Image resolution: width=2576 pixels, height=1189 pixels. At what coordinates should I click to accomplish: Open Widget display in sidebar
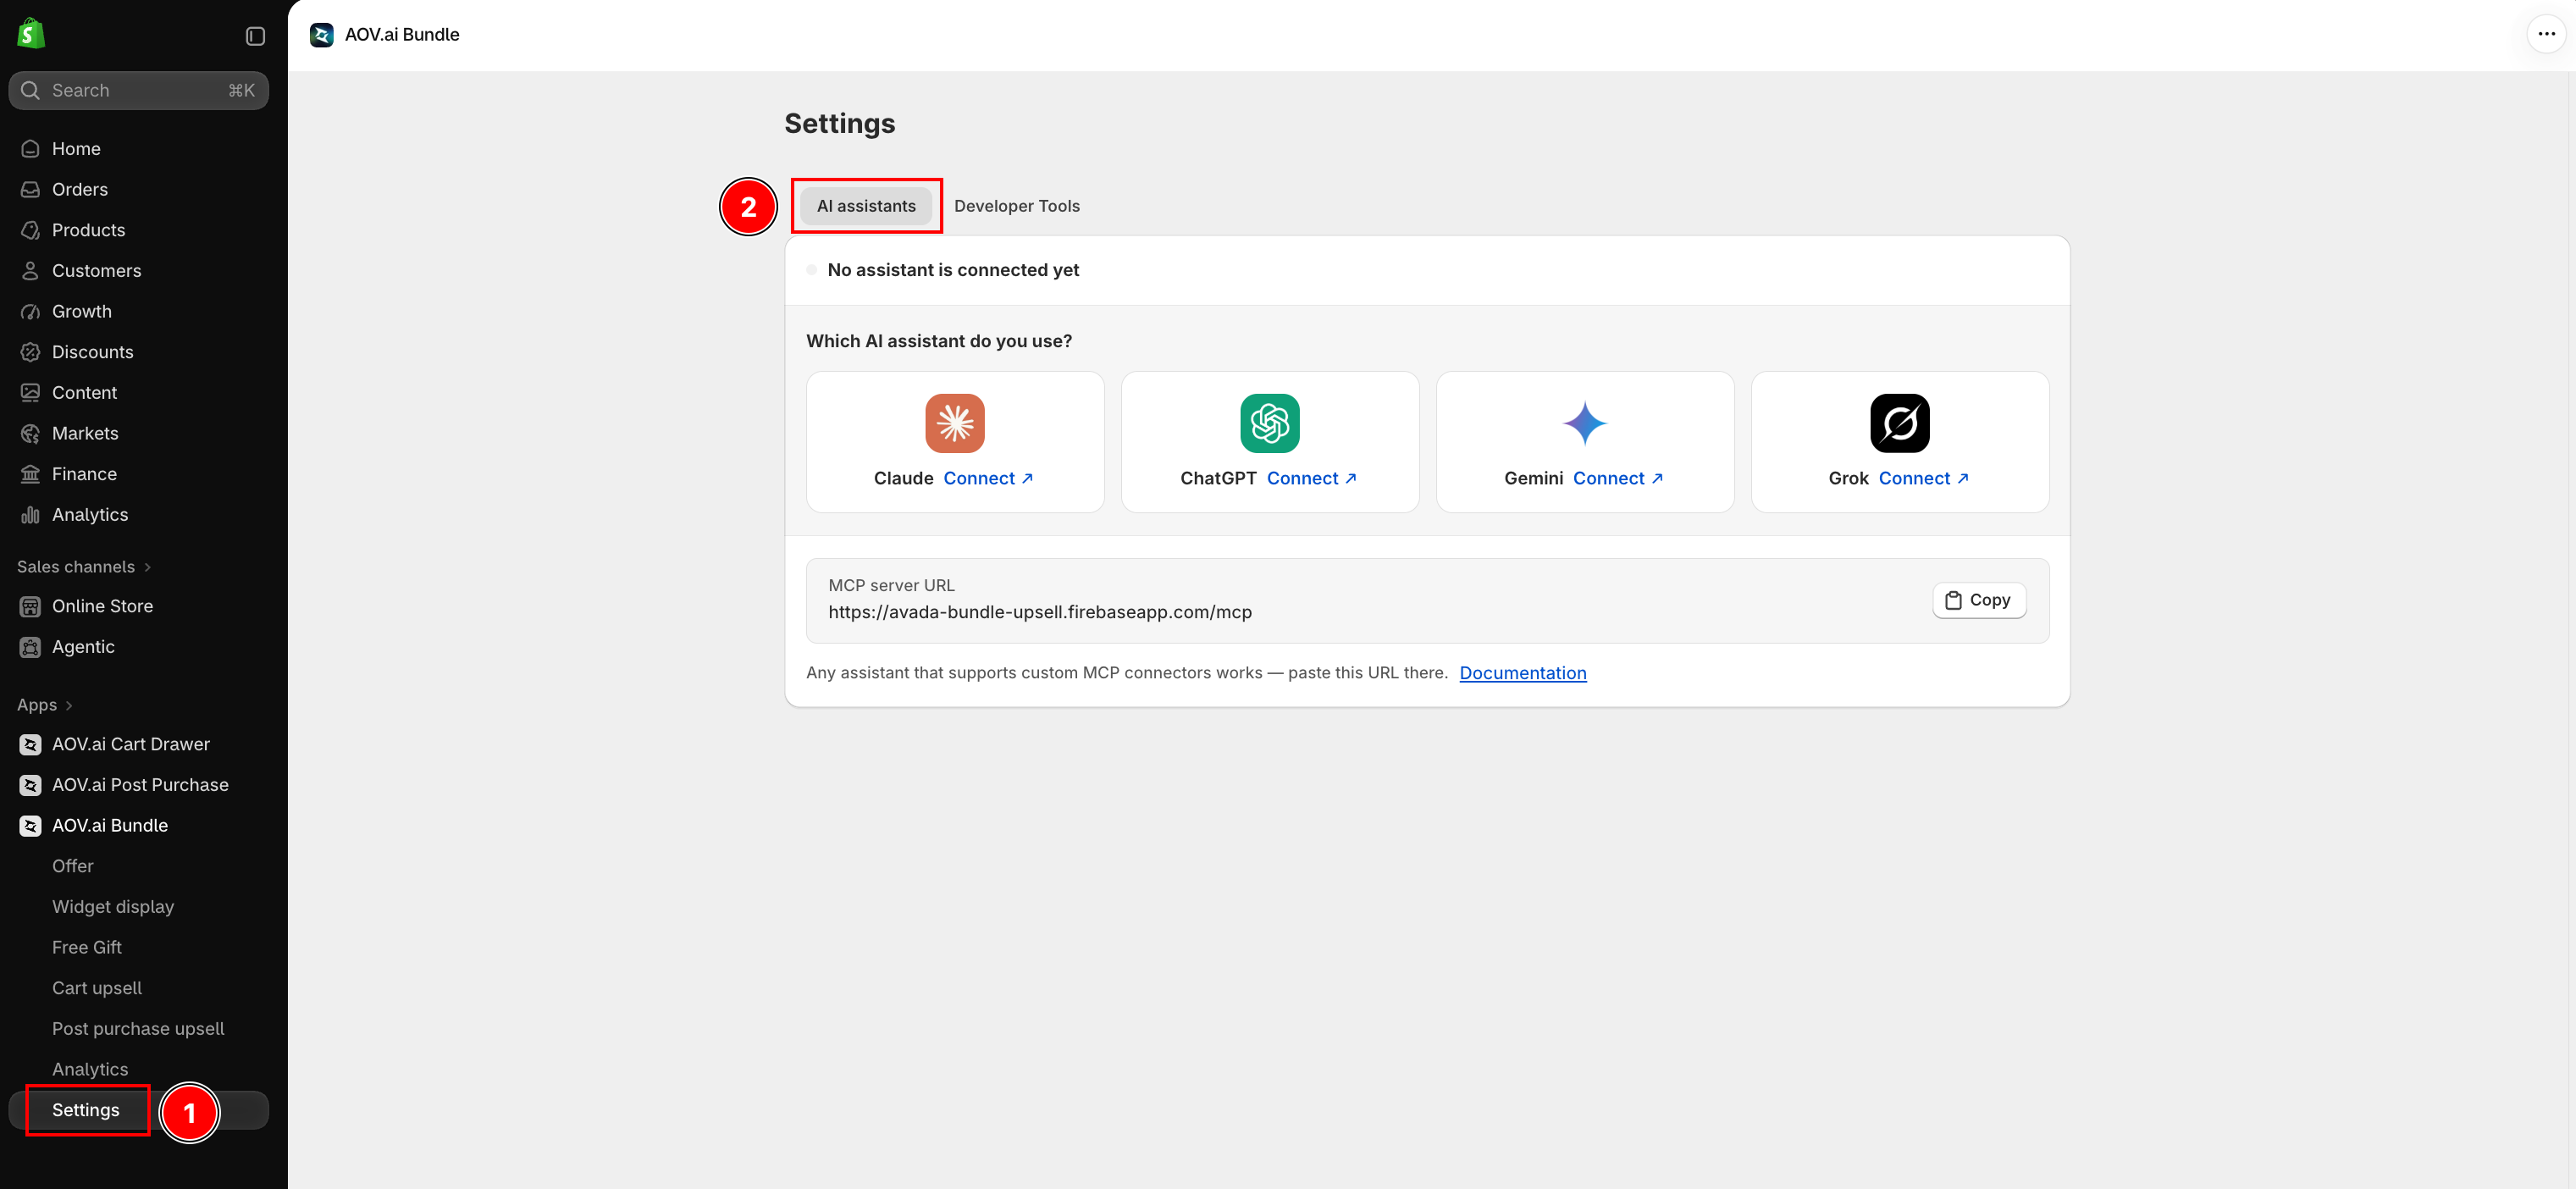click(113, 907)
